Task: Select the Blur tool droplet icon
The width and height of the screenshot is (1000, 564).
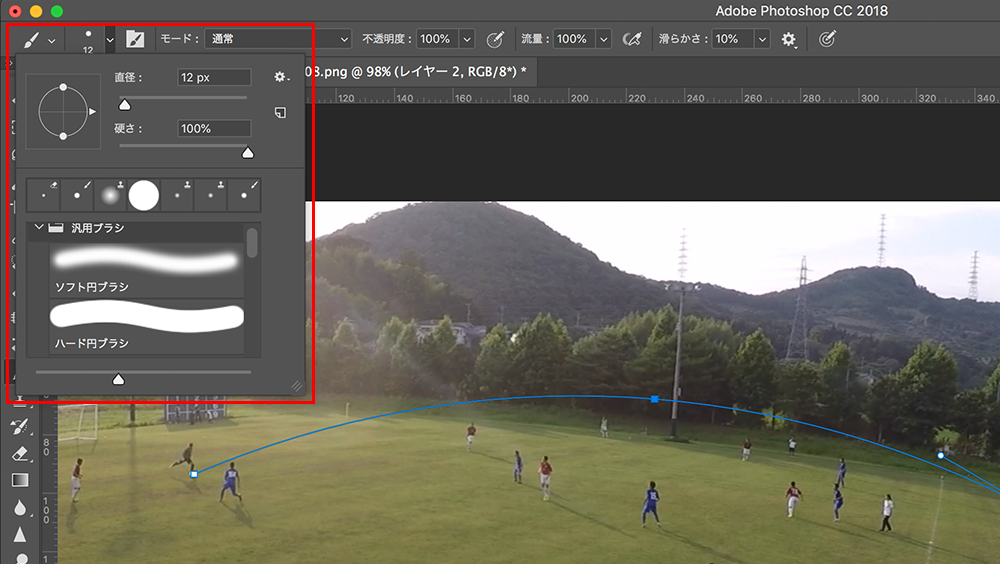Action: pyautogui.click(x=20, y=508)
